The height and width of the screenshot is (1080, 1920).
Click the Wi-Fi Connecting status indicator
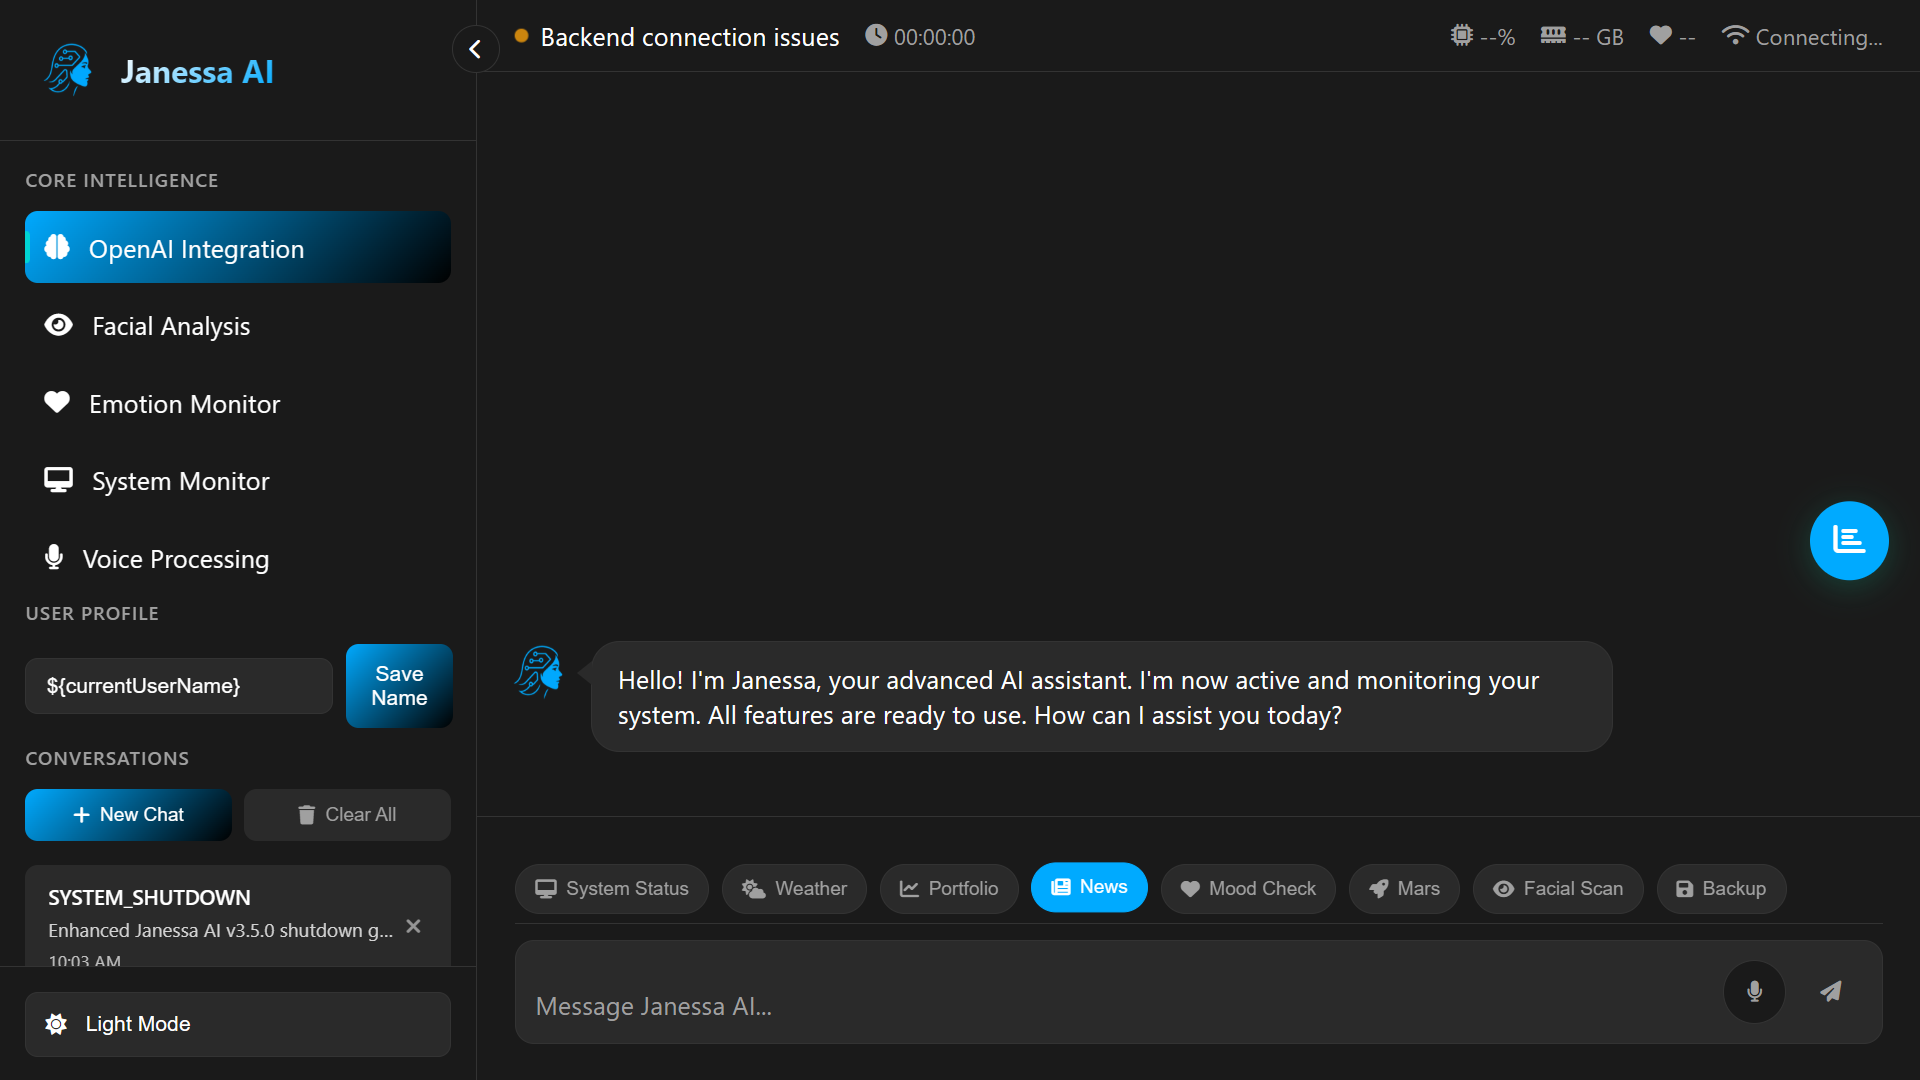pos(1801,37)
